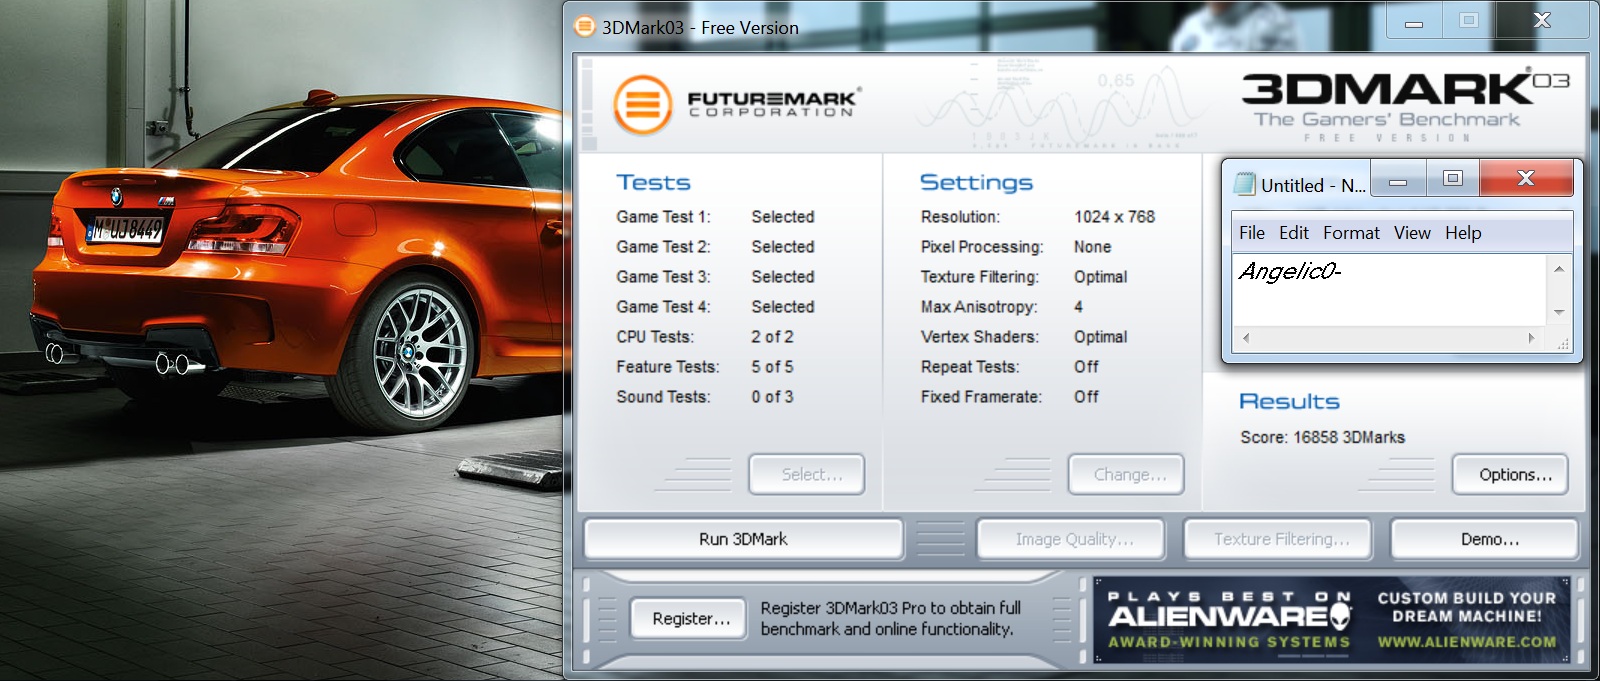Click the 3DMark03 logo in header

coord(1404,92)
